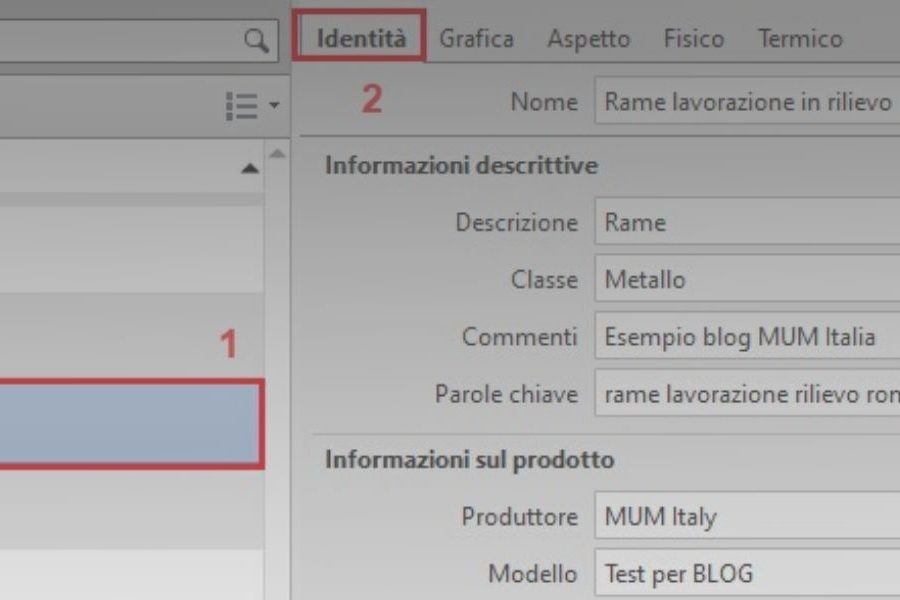
Task: Select the Identità tab
Action: (x=359, y=38)
